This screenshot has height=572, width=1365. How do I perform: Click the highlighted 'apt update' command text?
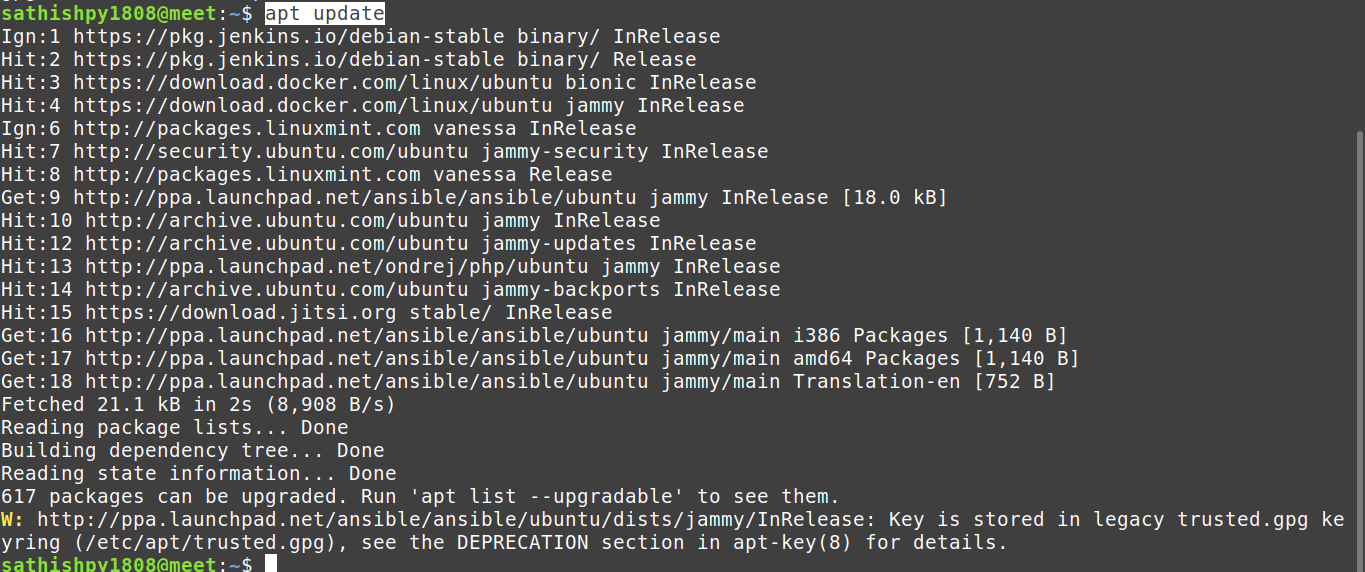point(325,13)
